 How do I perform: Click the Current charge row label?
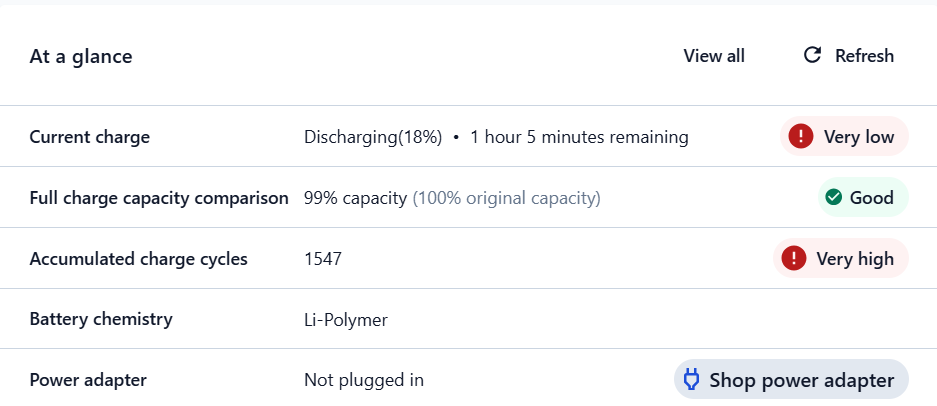[x=90, y=137]
